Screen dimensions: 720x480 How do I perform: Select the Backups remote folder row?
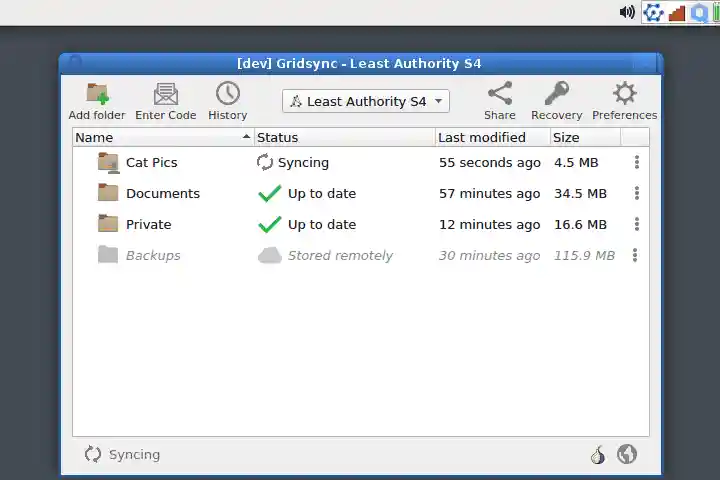pyautogui.click(x=153, y=255)
